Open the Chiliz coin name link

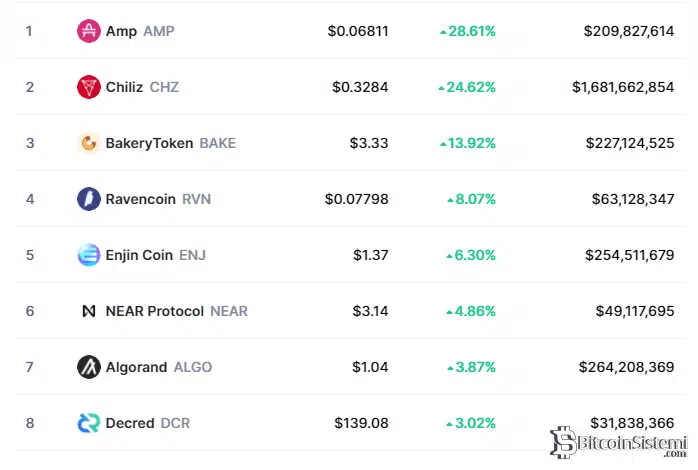click(125, 87)
